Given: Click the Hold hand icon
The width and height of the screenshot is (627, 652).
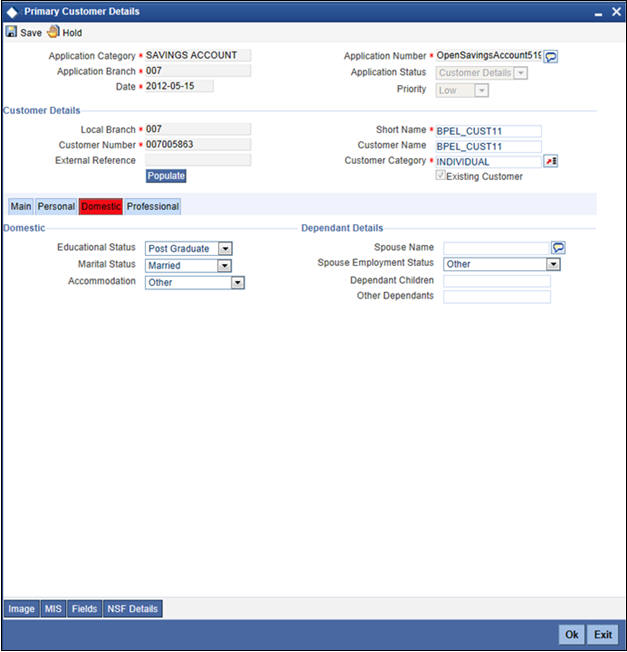Looking at the screenshot, I should 53,32.
